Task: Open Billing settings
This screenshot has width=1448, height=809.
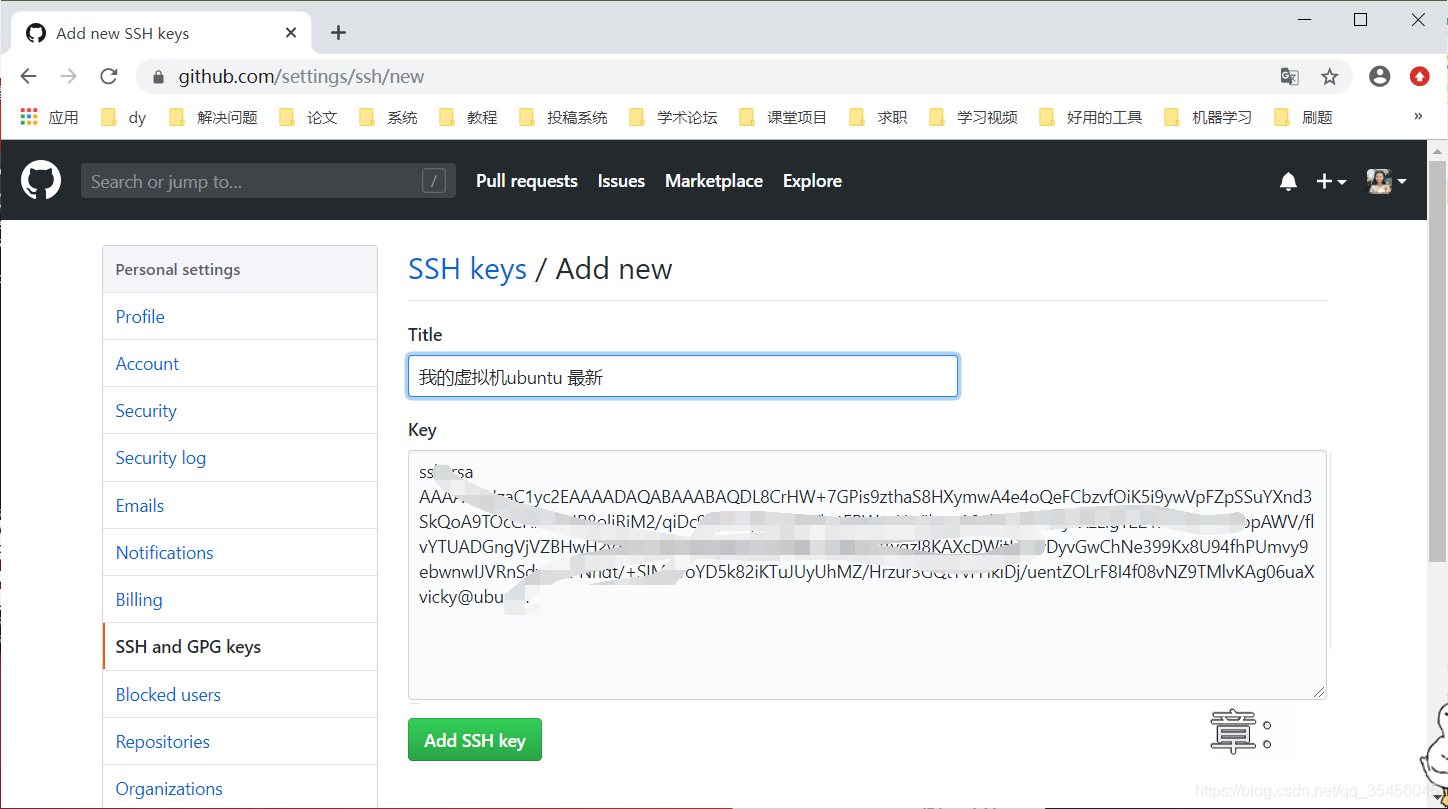Action: pyautogui.click(x=240, y=600)
